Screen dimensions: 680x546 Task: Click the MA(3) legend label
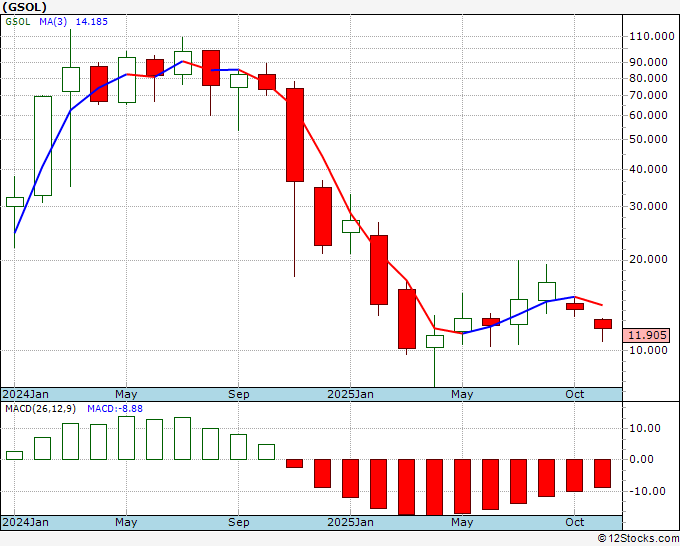pyautogui.click(x=53, y=22)
